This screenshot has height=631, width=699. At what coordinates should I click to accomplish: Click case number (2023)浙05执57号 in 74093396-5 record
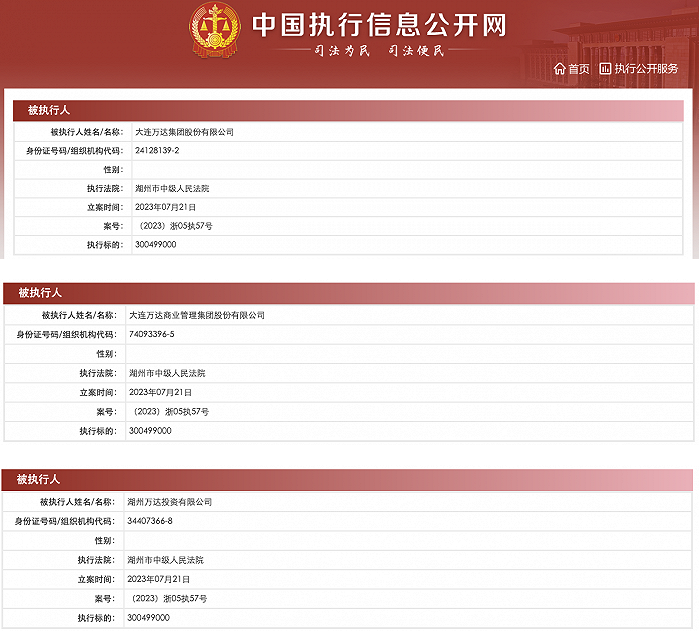[x=170, y=412]
